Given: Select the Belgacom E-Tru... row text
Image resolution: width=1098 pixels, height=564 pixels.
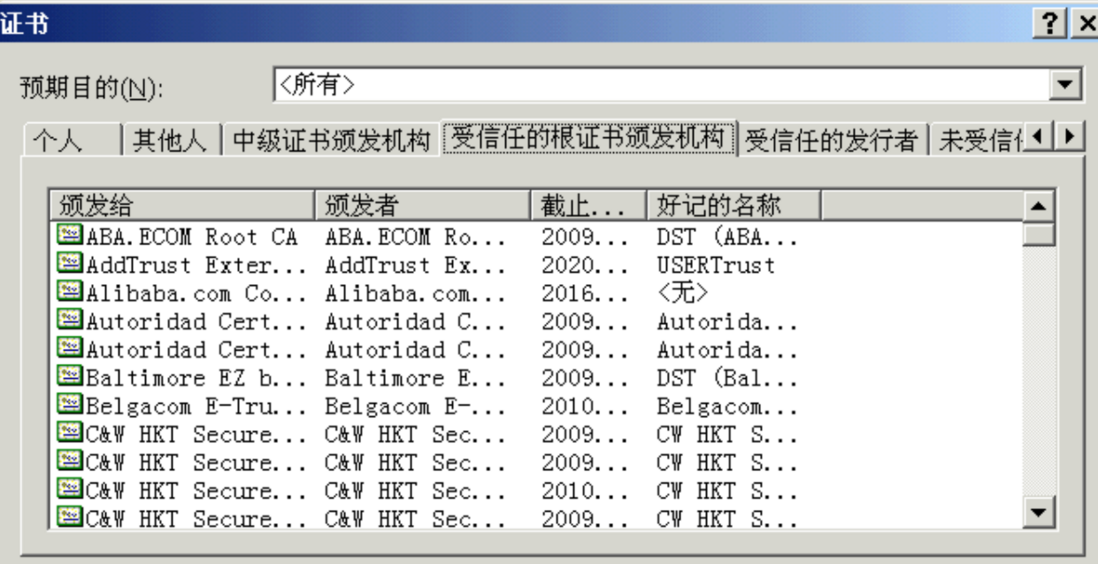Looking at the screenshot, I should click(x=196, y=406).
